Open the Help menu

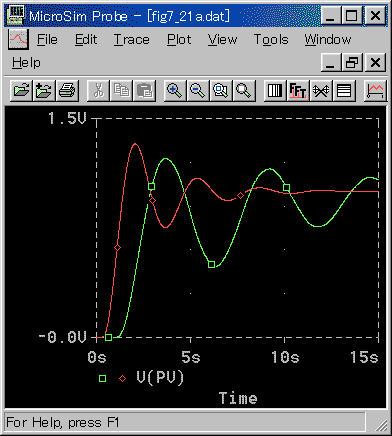(x=26, y=63)
